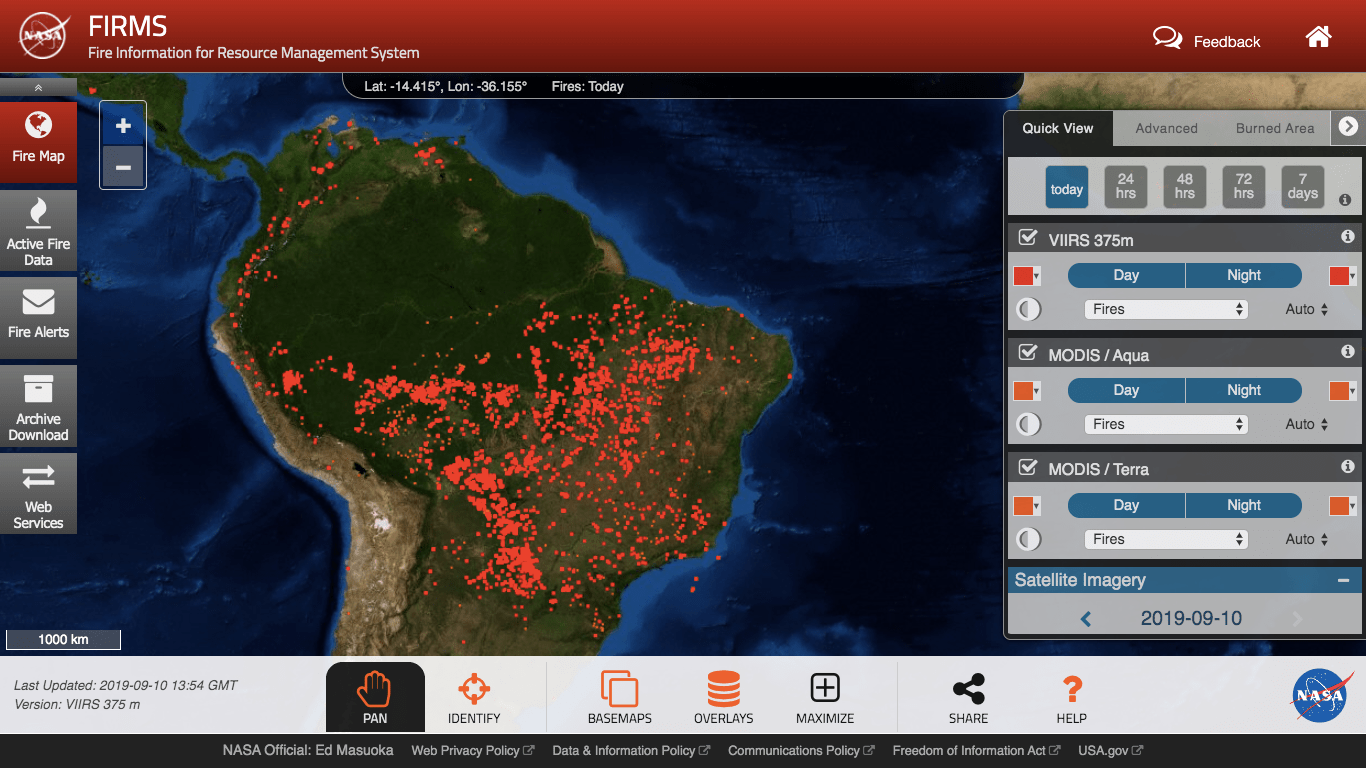Open the VIIRS 375m Fires dropdown
This screenshot has height=768, width=1366.
(1166, 309)
